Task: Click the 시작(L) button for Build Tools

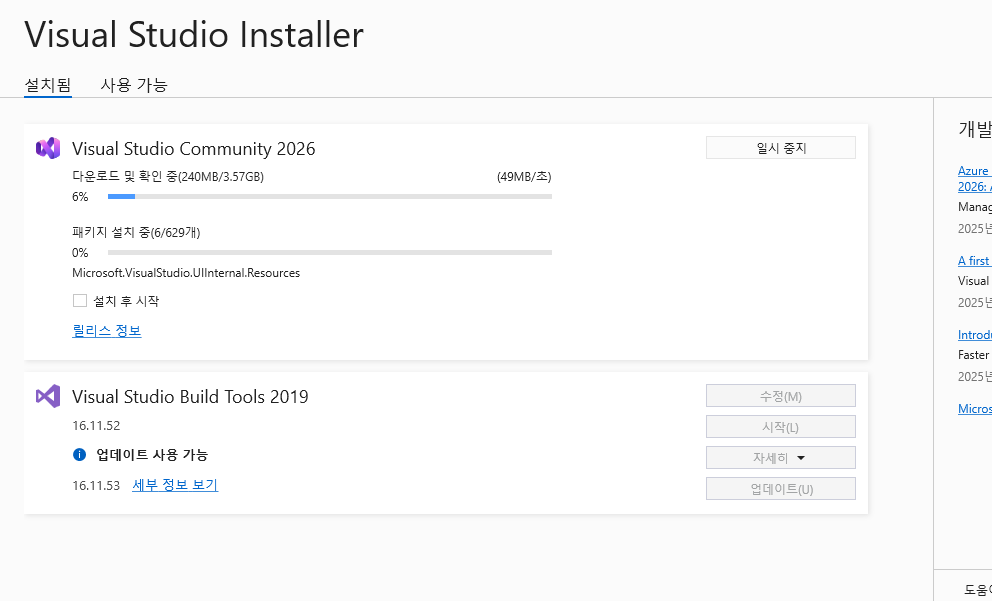Action: (781, 427)
